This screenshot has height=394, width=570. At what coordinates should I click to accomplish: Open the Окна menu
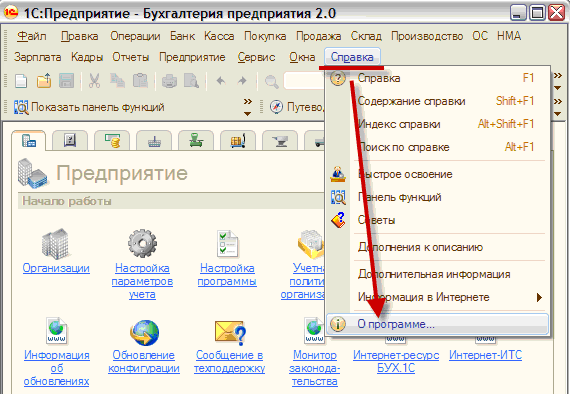[x=302, y=57]
